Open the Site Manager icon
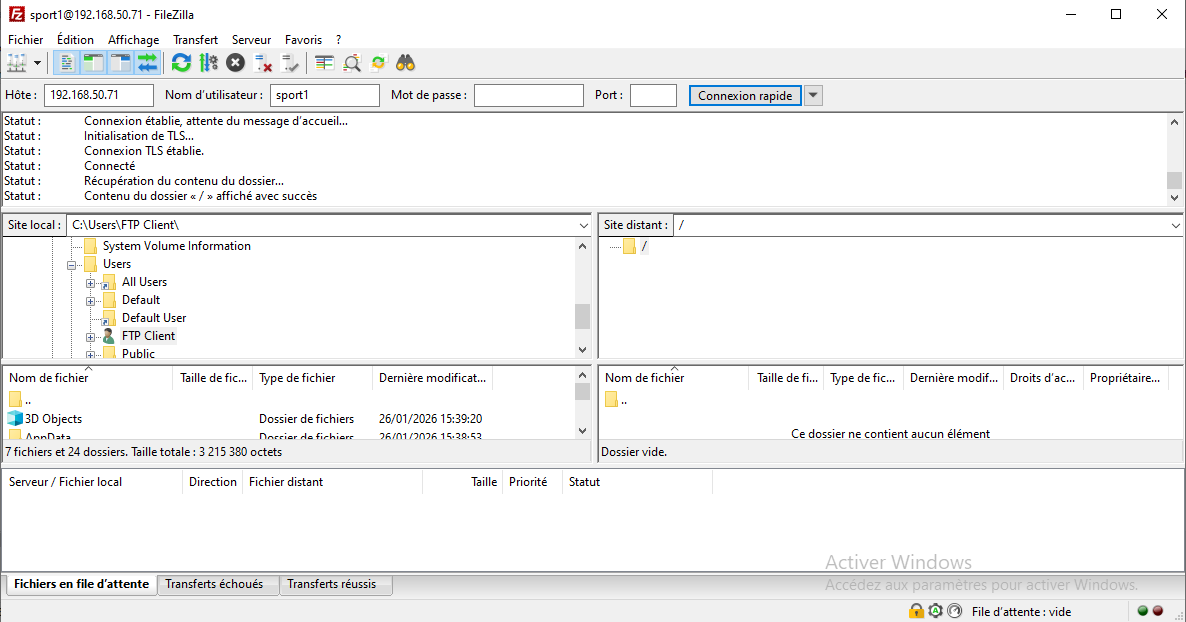The height and width of the screenshot is (622, 1186). 17,64
